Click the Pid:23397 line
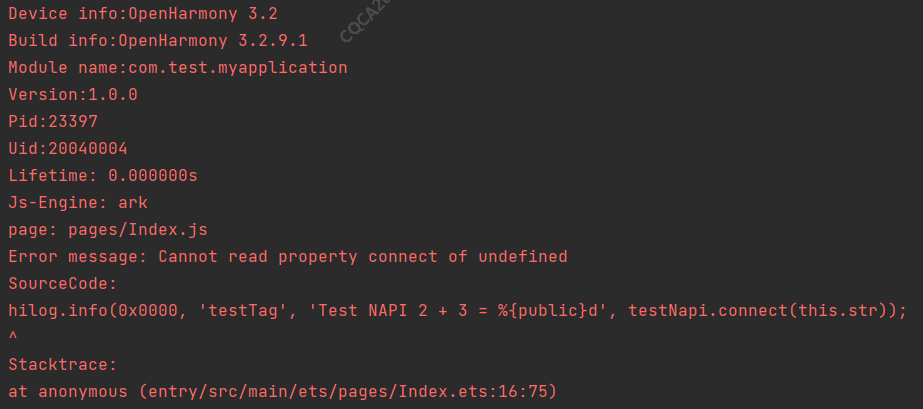 pos(53,122)
